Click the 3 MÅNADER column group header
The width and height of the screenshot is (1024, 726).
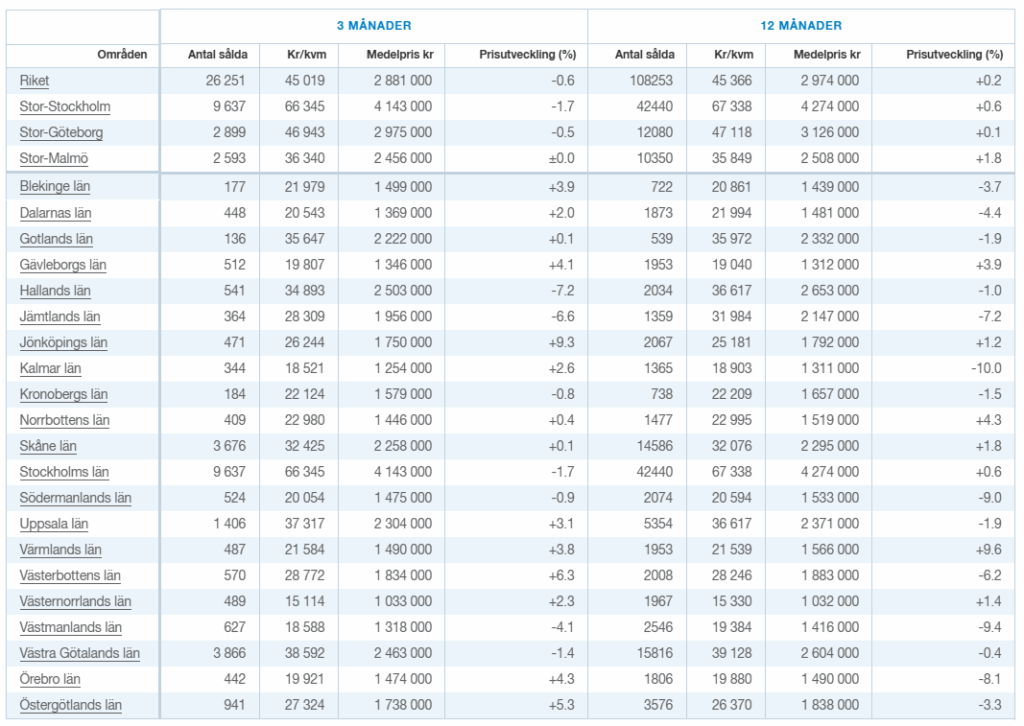coord(373,25)
